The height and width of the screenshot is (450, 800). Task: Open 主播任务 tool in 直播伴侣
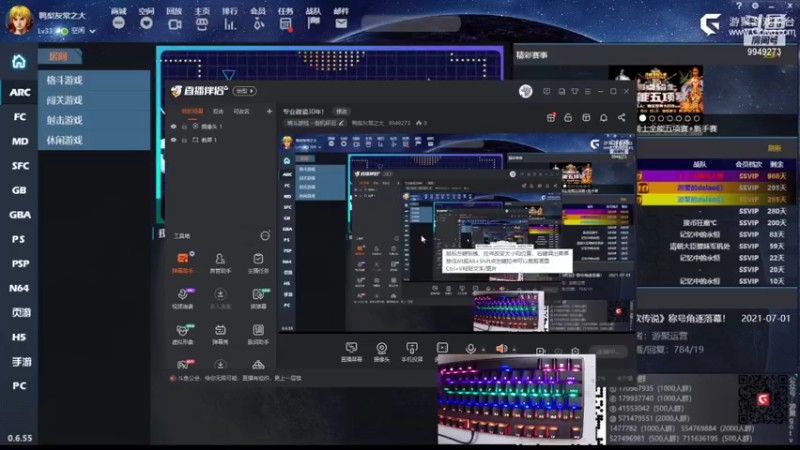(x=258, y=262)
